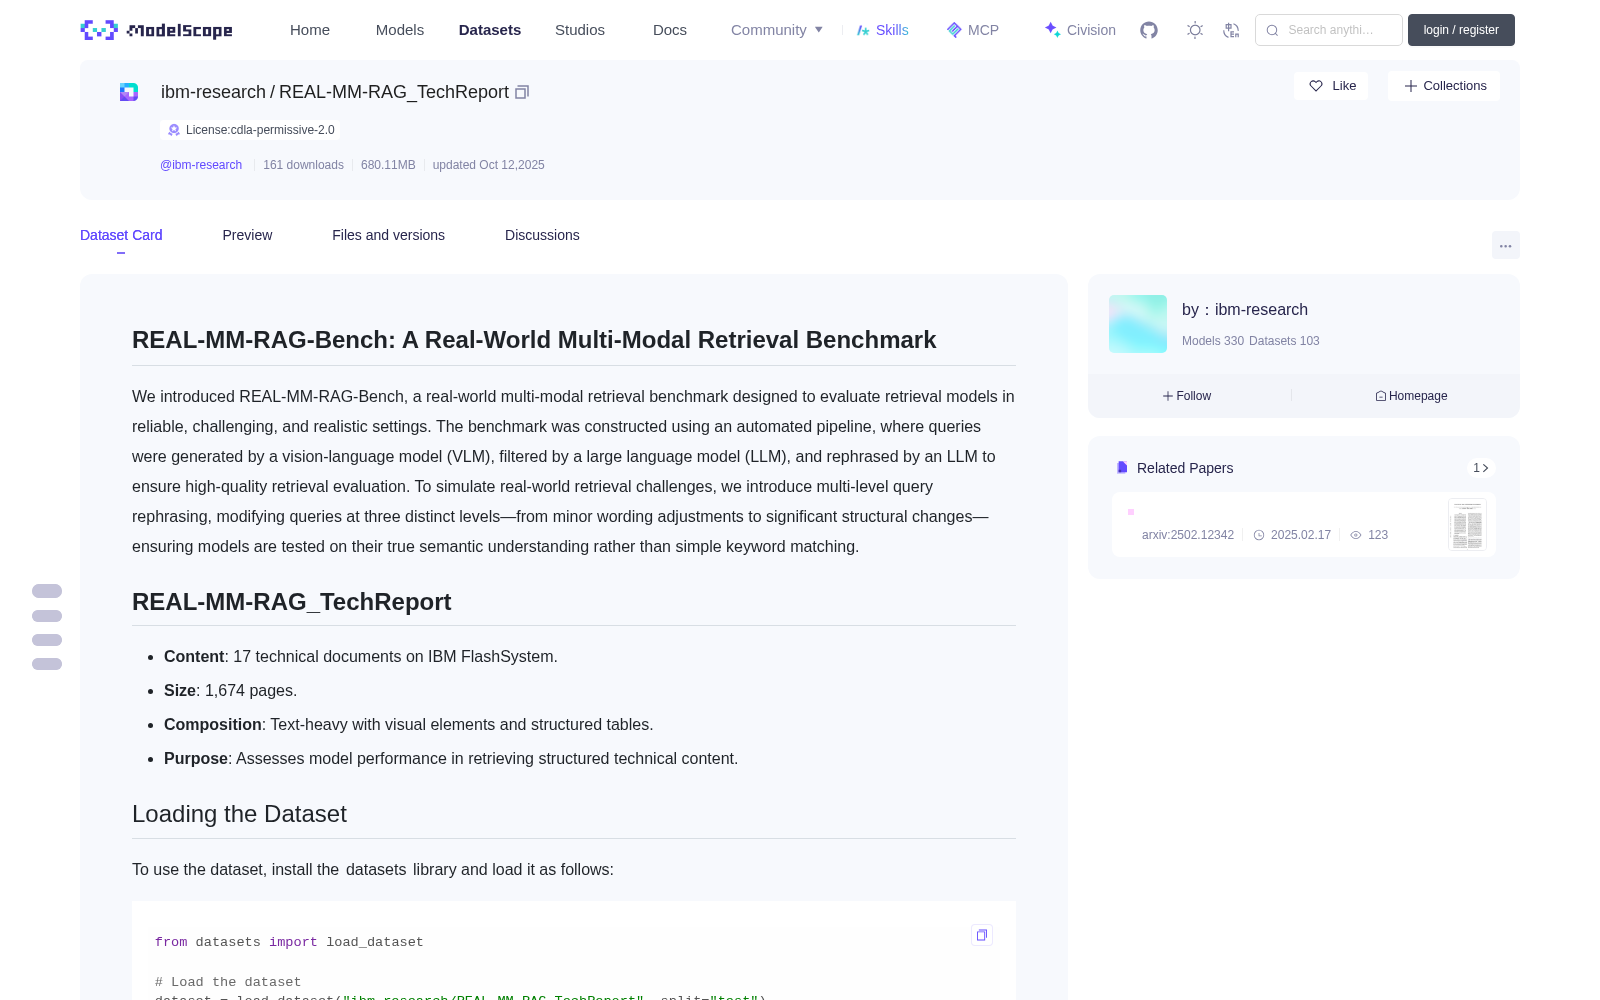This screenshot has width=1600, height=1000.
Task: Expand the Community dropdown menu
Action: (x=777, y=30)
